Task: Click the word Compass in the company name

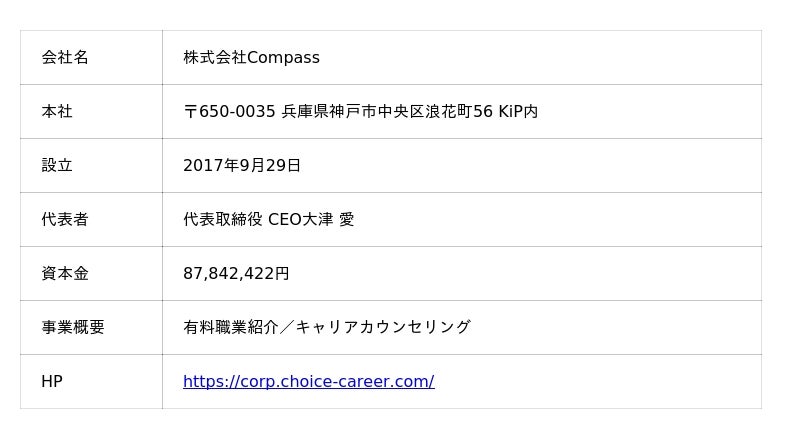Action: [x=283, y=58]
